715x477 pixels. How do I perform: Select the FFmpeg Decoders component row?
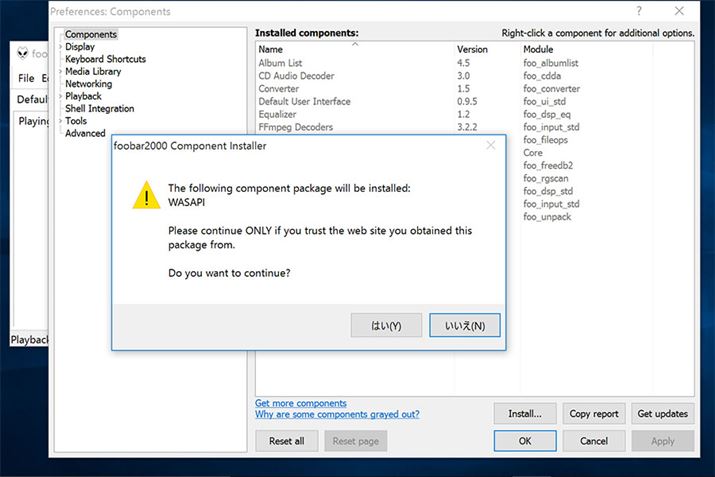[x=474, y=127]
